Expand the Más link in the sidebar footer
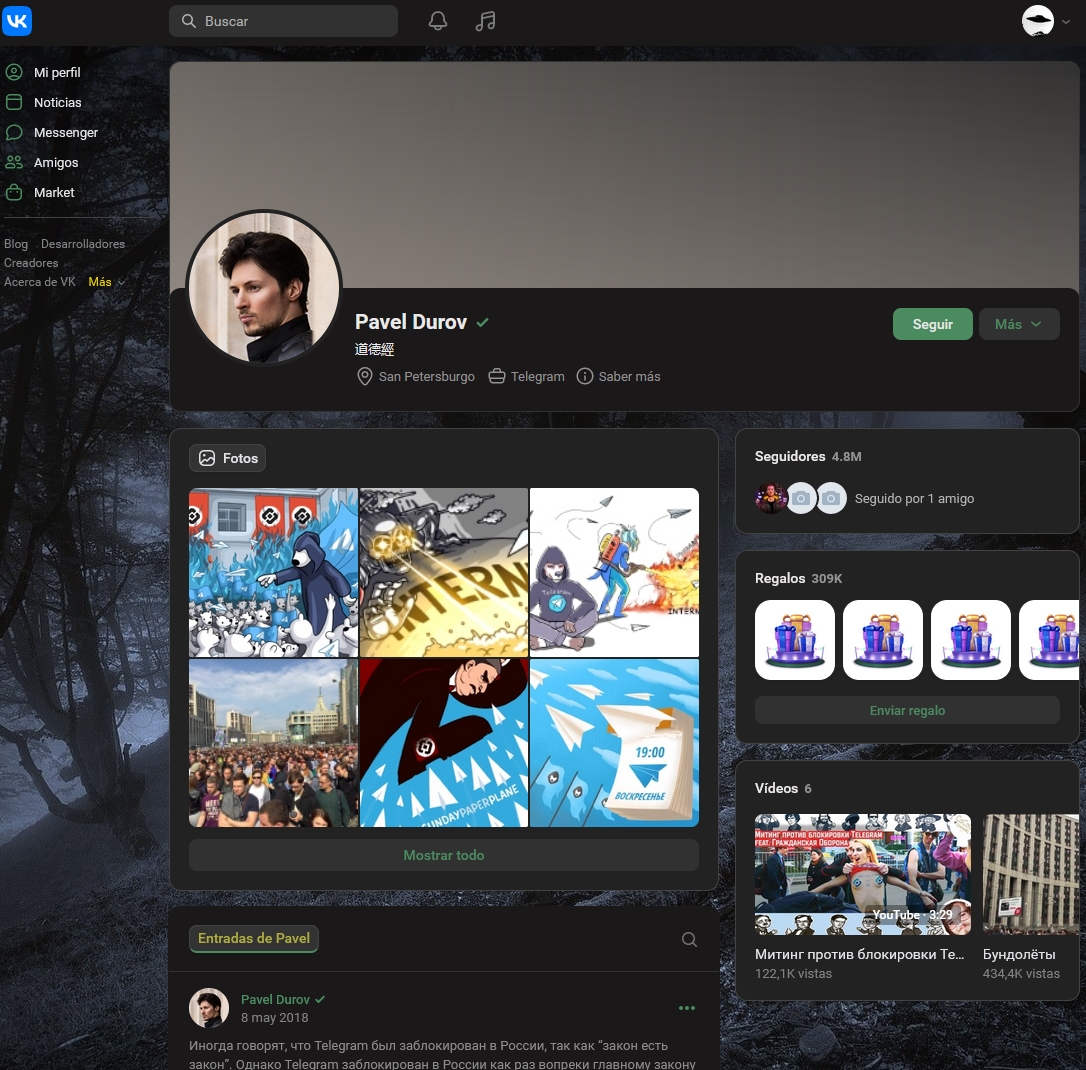 (x=106, y=282)
